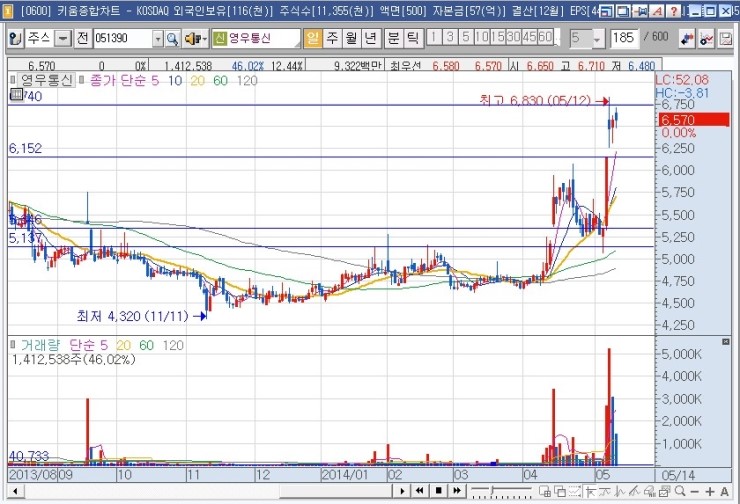This screenshot has height=504, width=740.
Task: Click the play forward arrow button
Action: [402, 491]
